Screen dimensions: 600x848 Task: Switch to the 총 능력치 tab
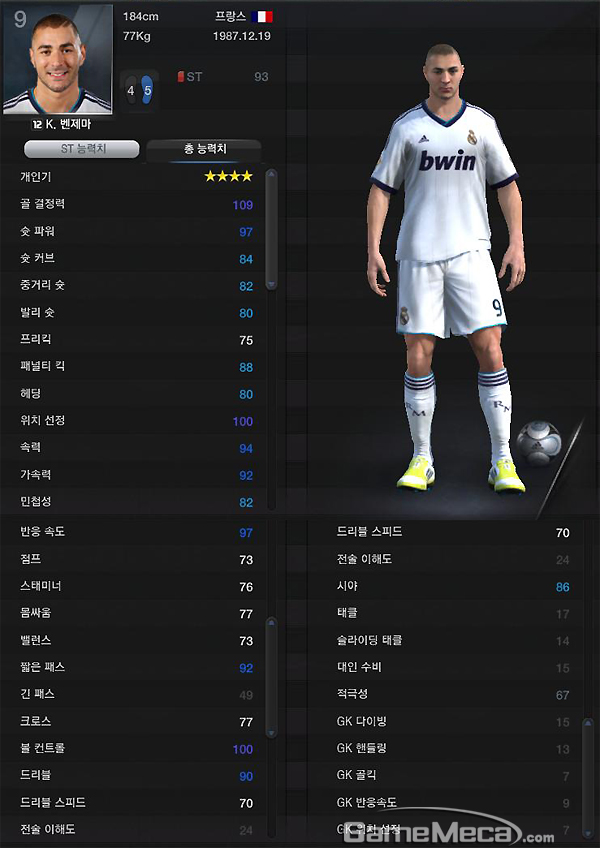coord(205,150)
